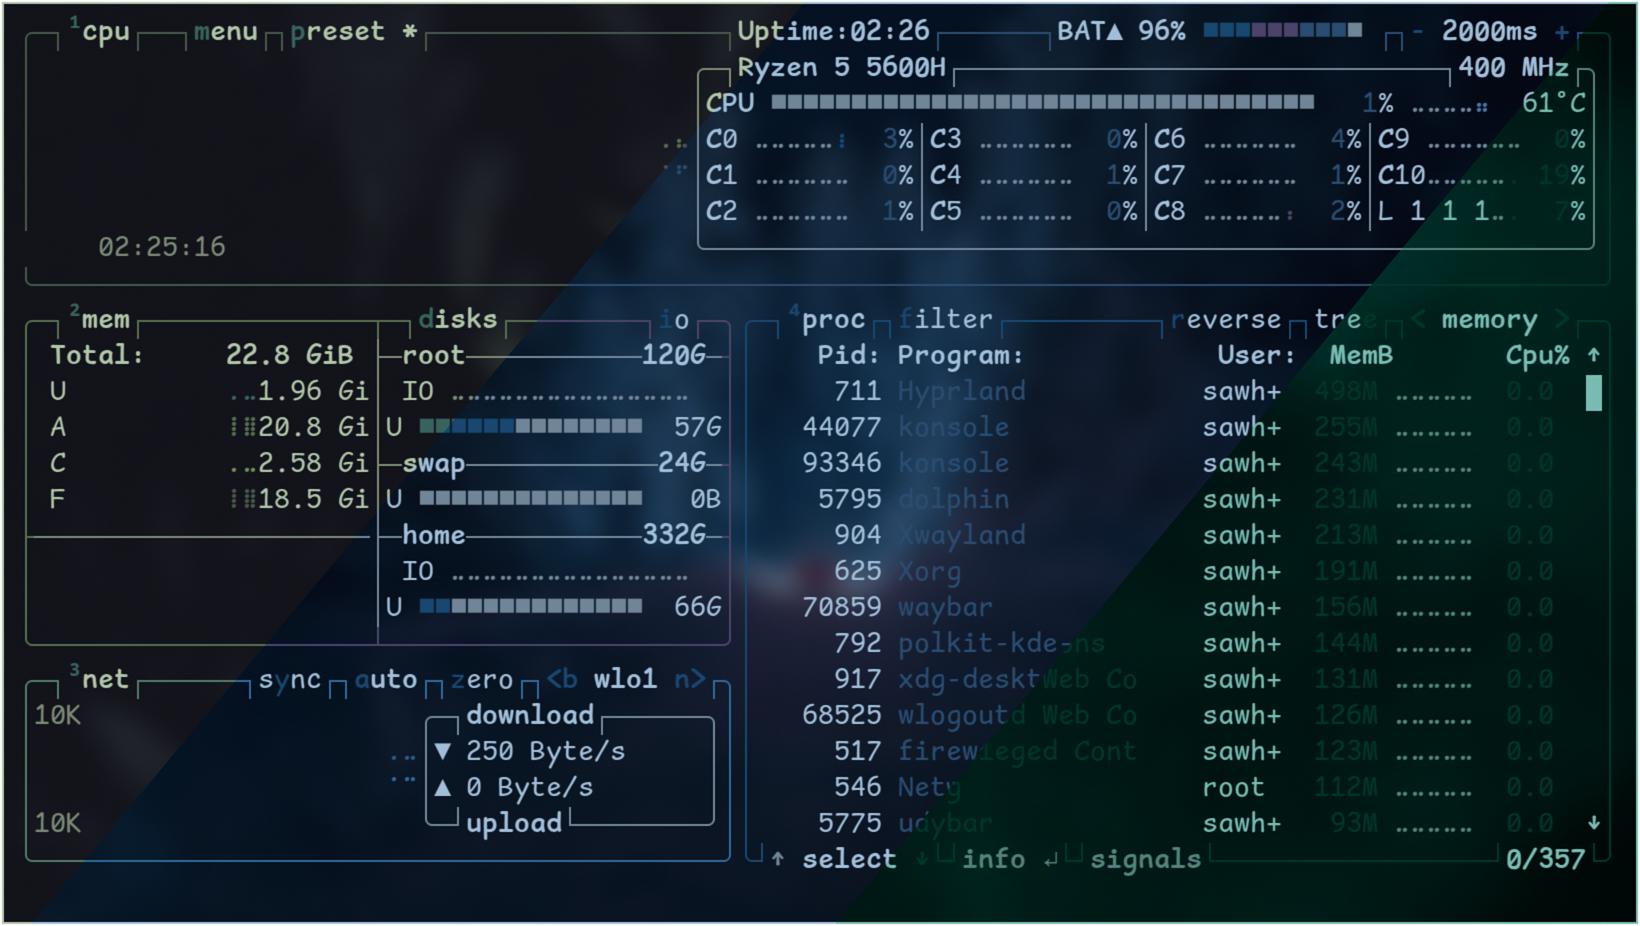
Task: Select core C0 usage row
Action: (x=809, y=139)
